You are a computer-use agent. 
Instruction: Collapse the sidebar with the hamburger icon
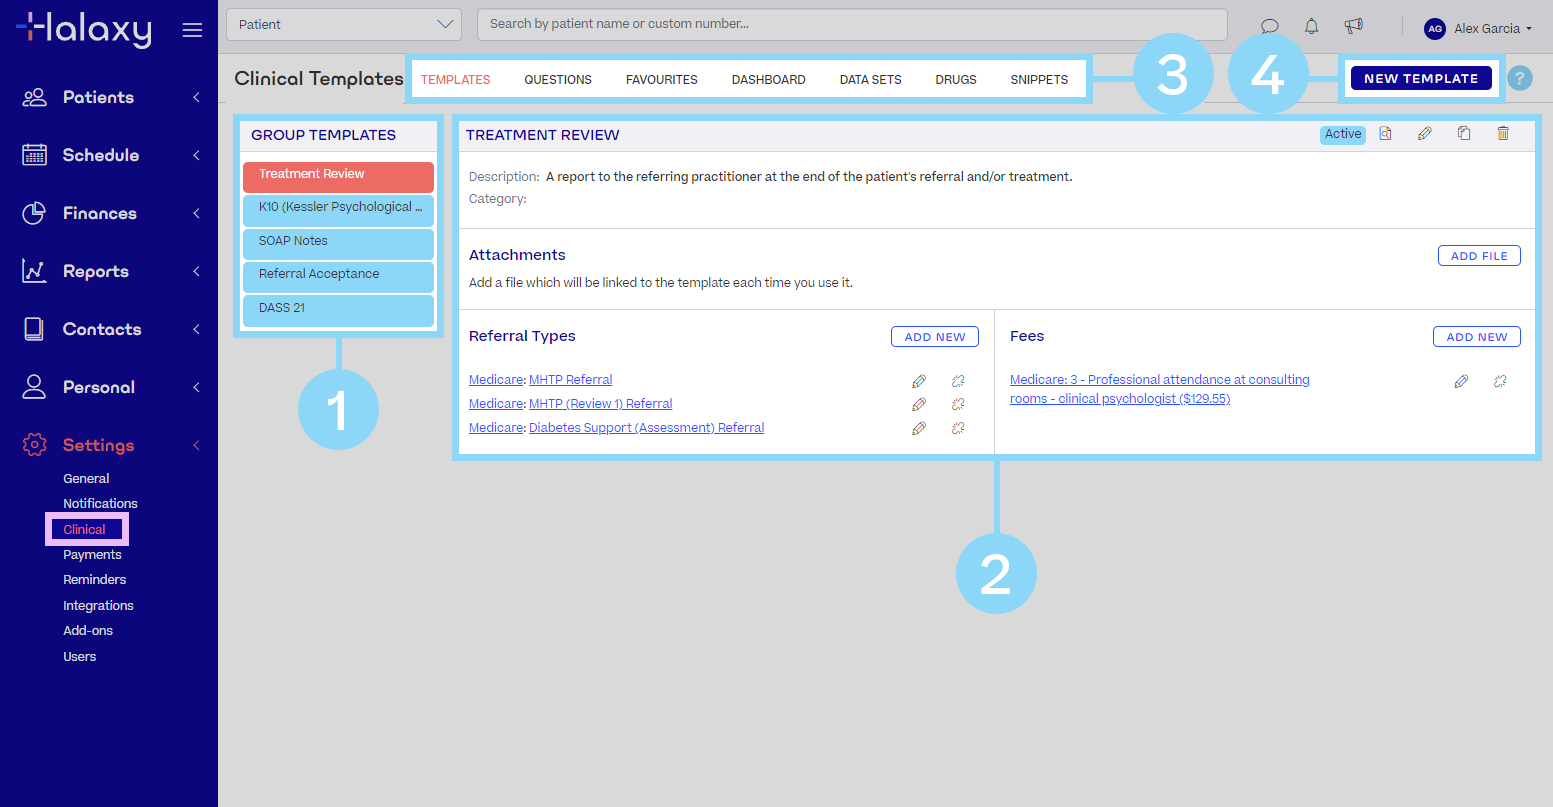pyautogui.click(x=193, y=29)
